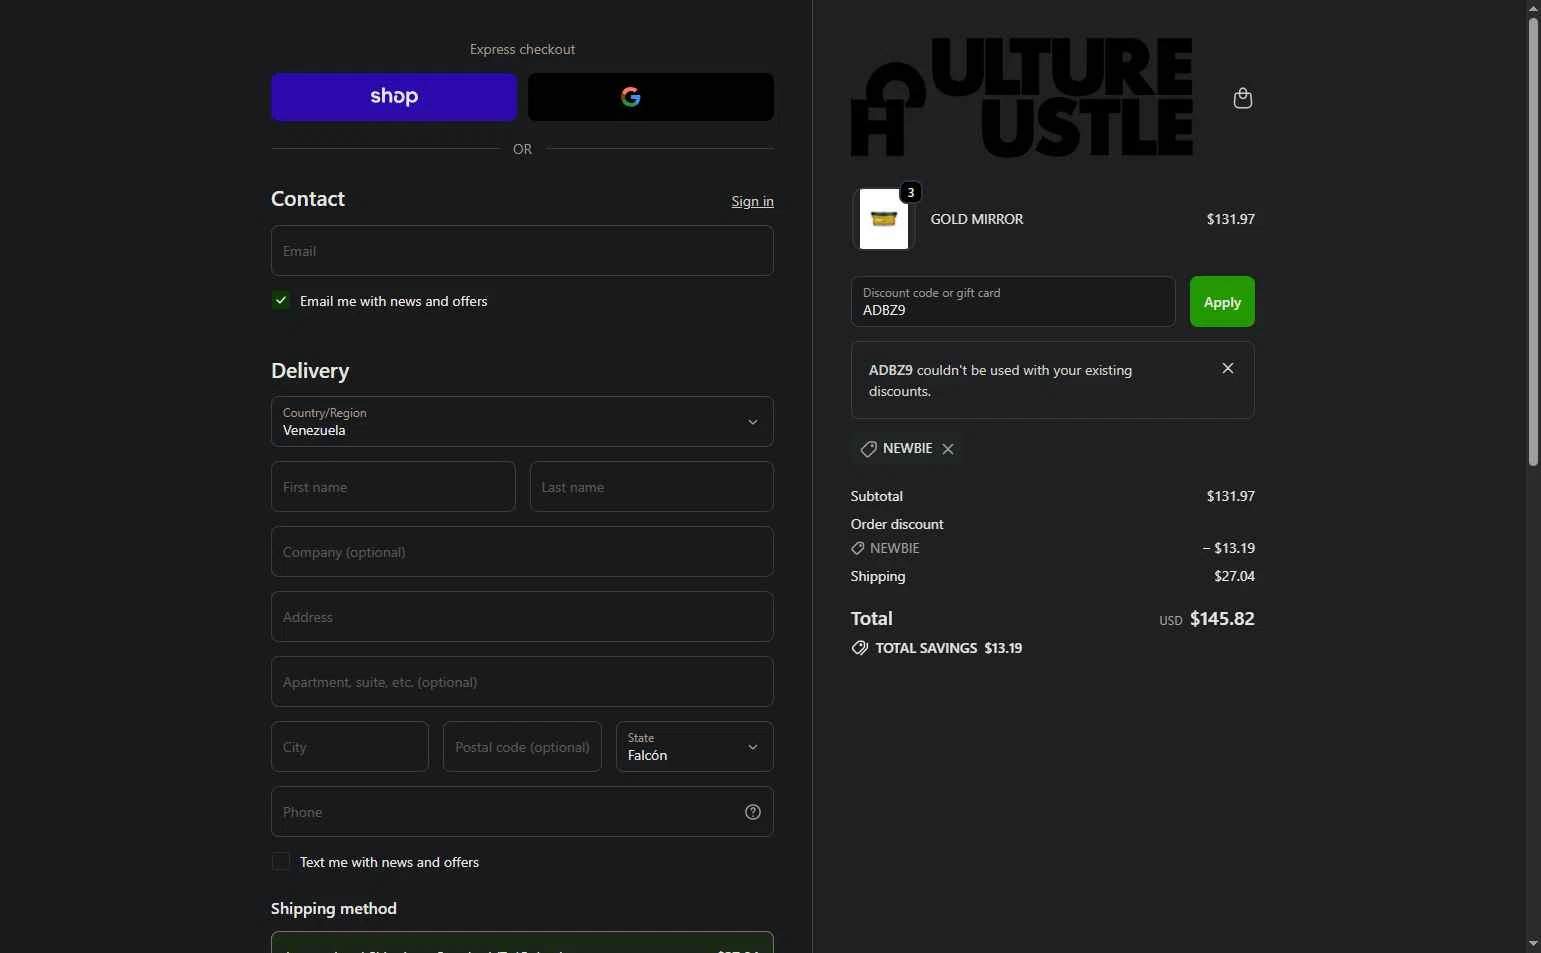Click the Shipping cost $27.04

click(x=1234, y=576)
